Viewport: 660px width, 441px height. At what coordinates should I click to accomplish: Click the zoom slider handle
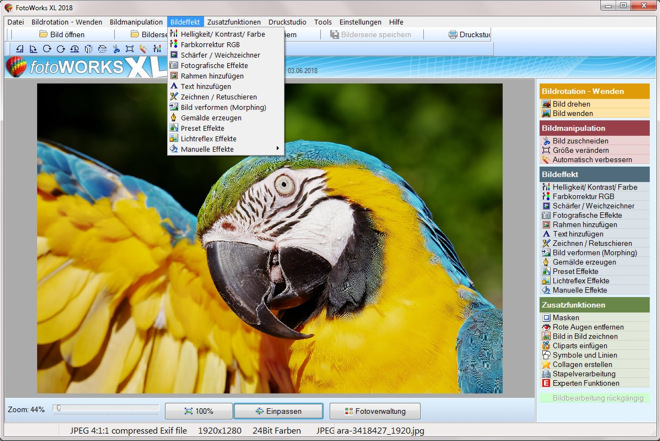tap(59, 408)
